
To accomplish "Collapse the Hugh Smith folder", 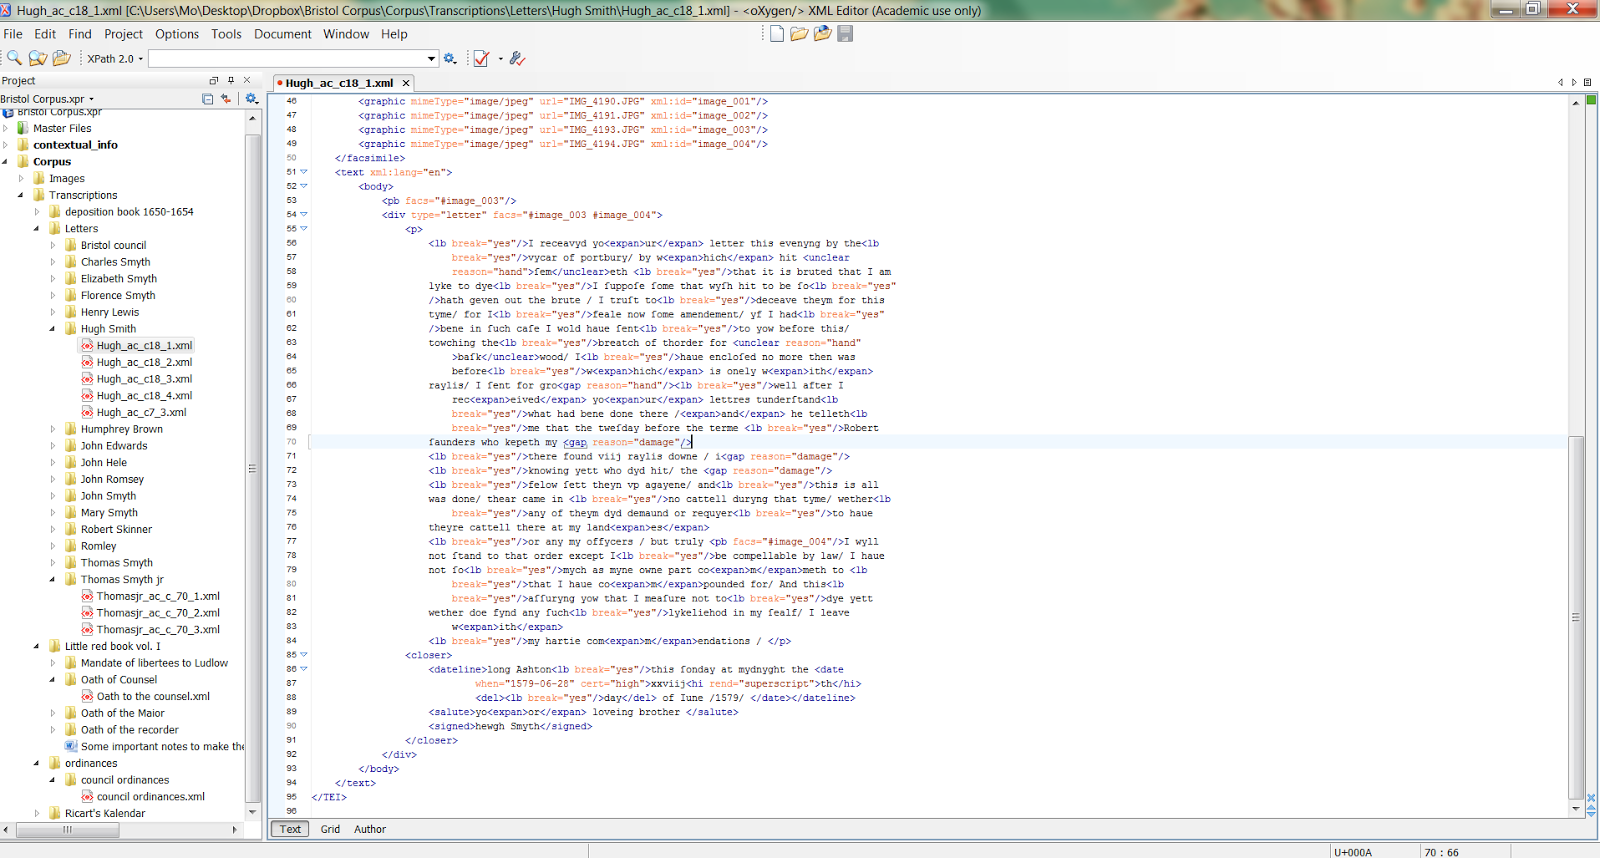I will tap(53, 328).
